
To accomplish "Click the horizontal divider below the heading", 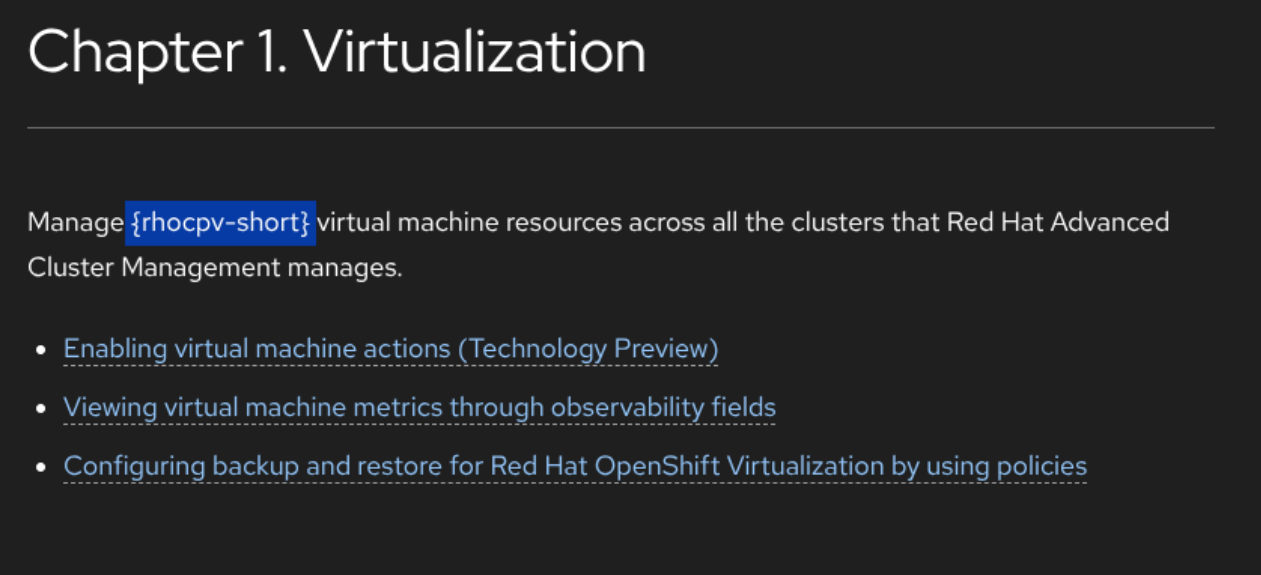I will pyautogui.click(x=620, y=128).
